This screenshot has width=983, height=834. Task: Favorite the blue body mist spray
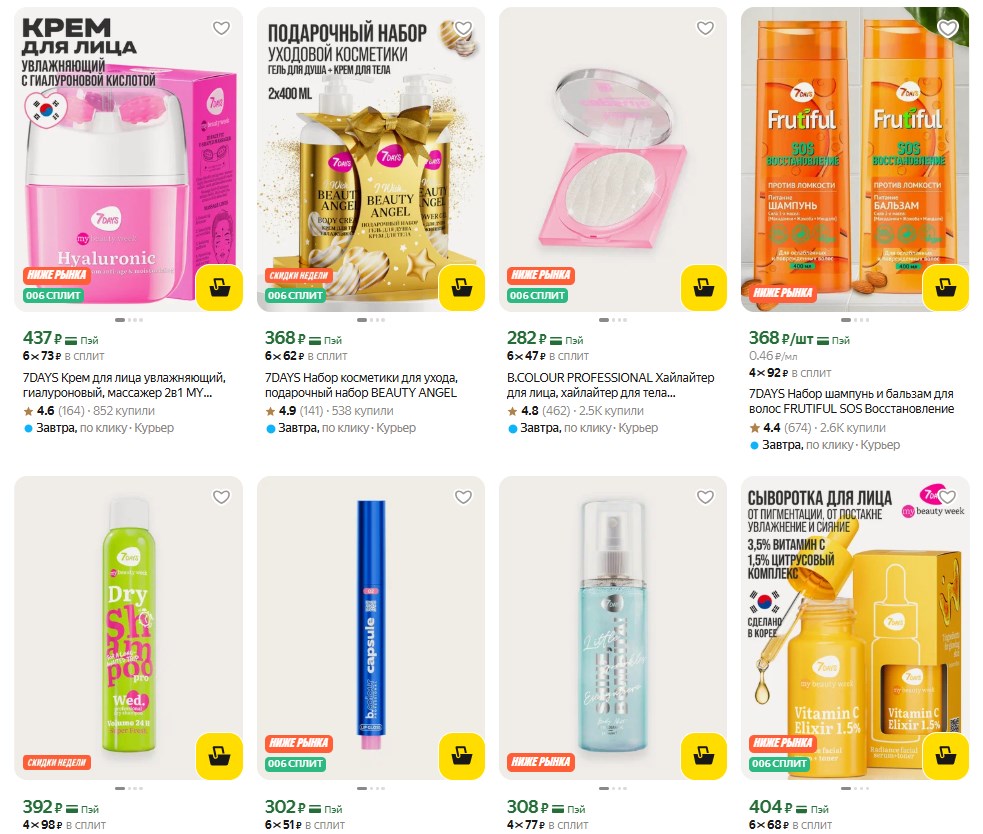click(x=705, y=497)
